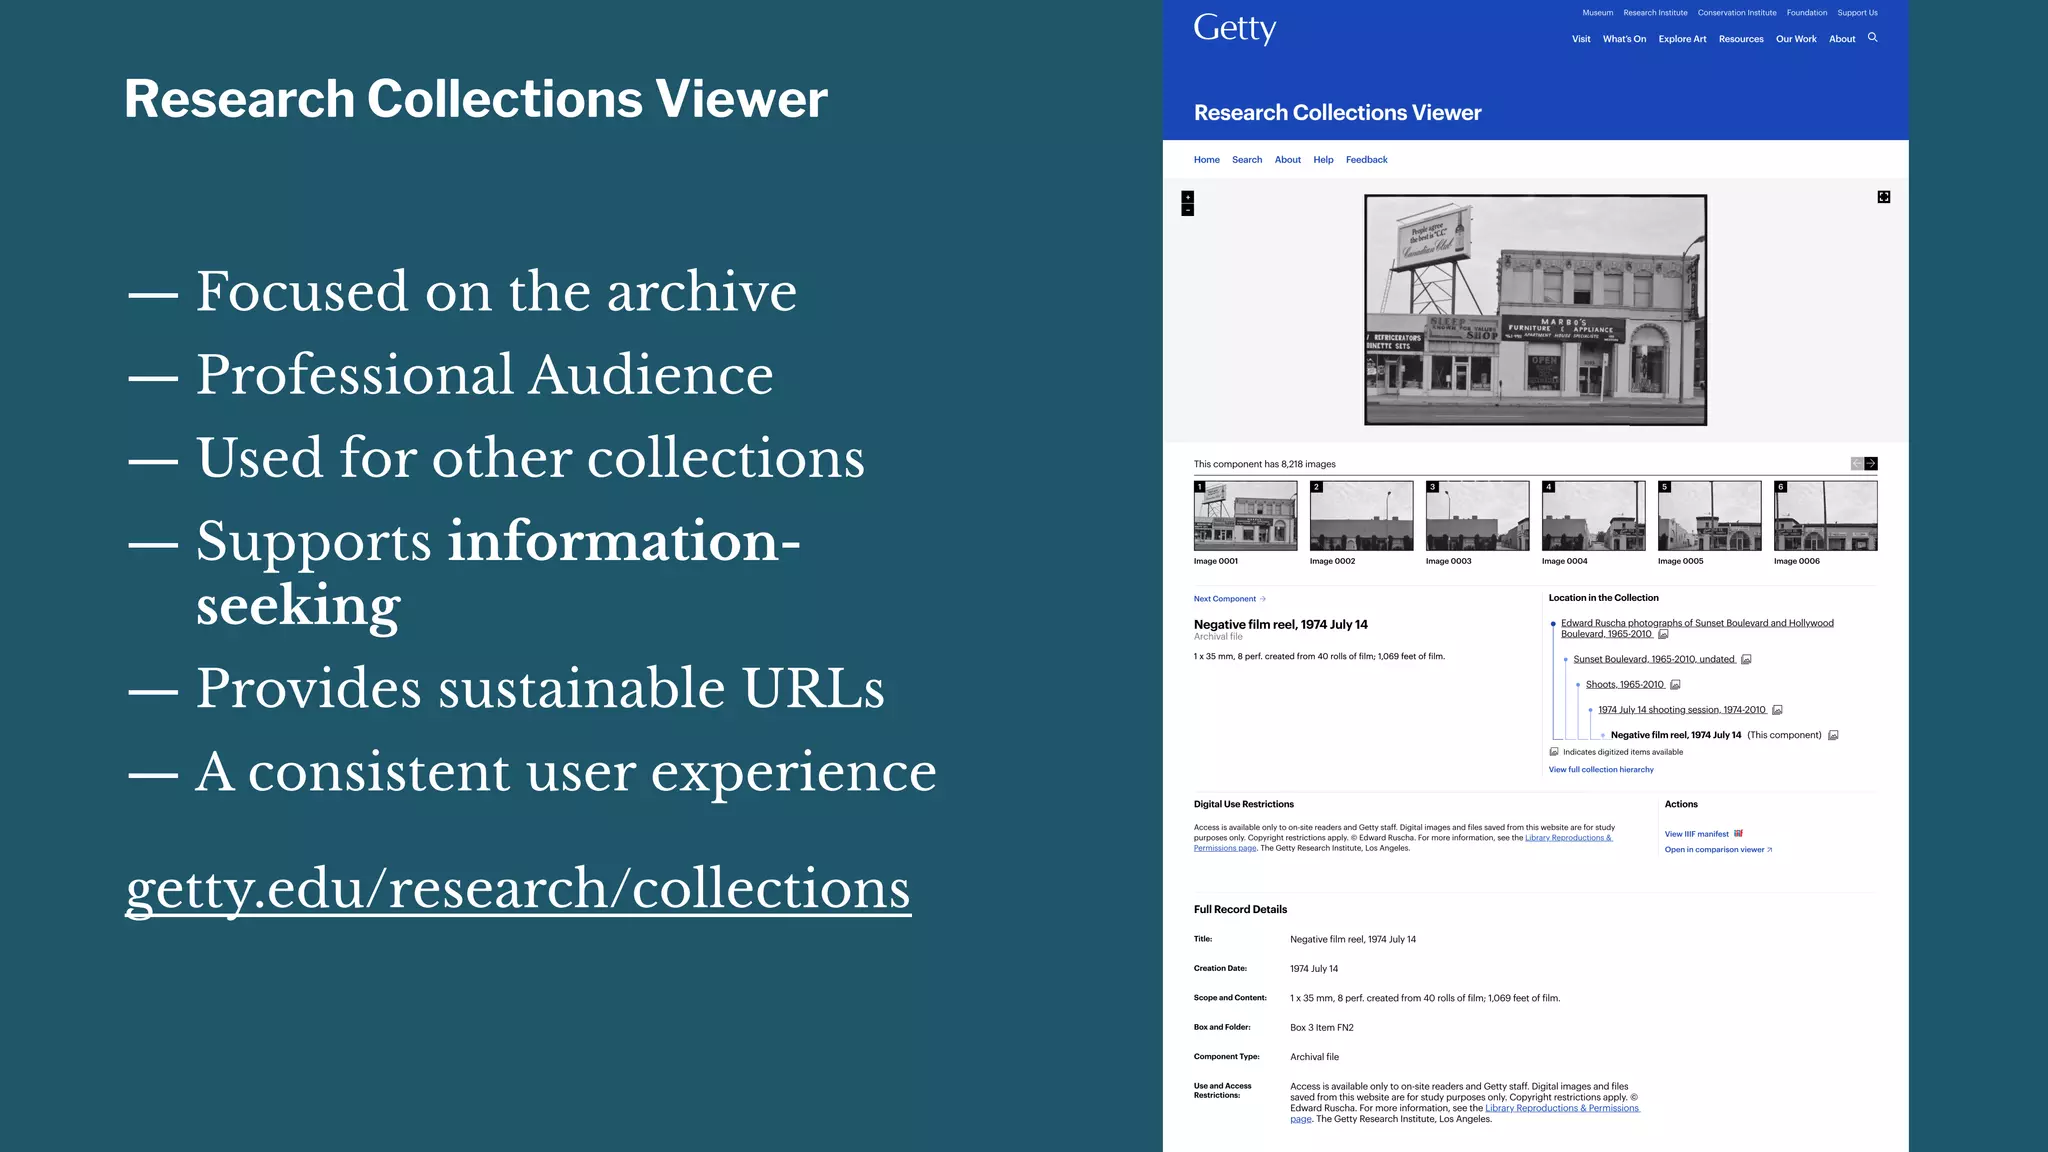2048x1152 pixels.
Task: Click View full collection hierarchy
Action: coord(1601,770)
